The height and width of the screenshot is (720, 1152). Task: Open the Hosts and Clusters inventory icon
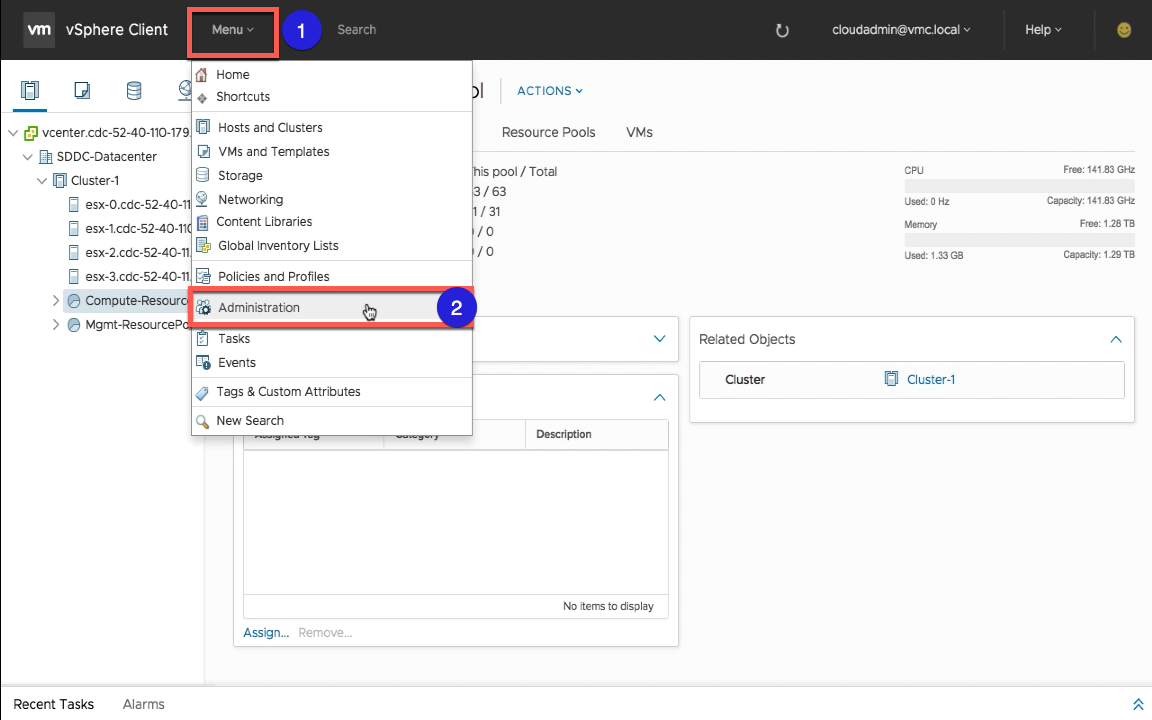click(30, 91)
